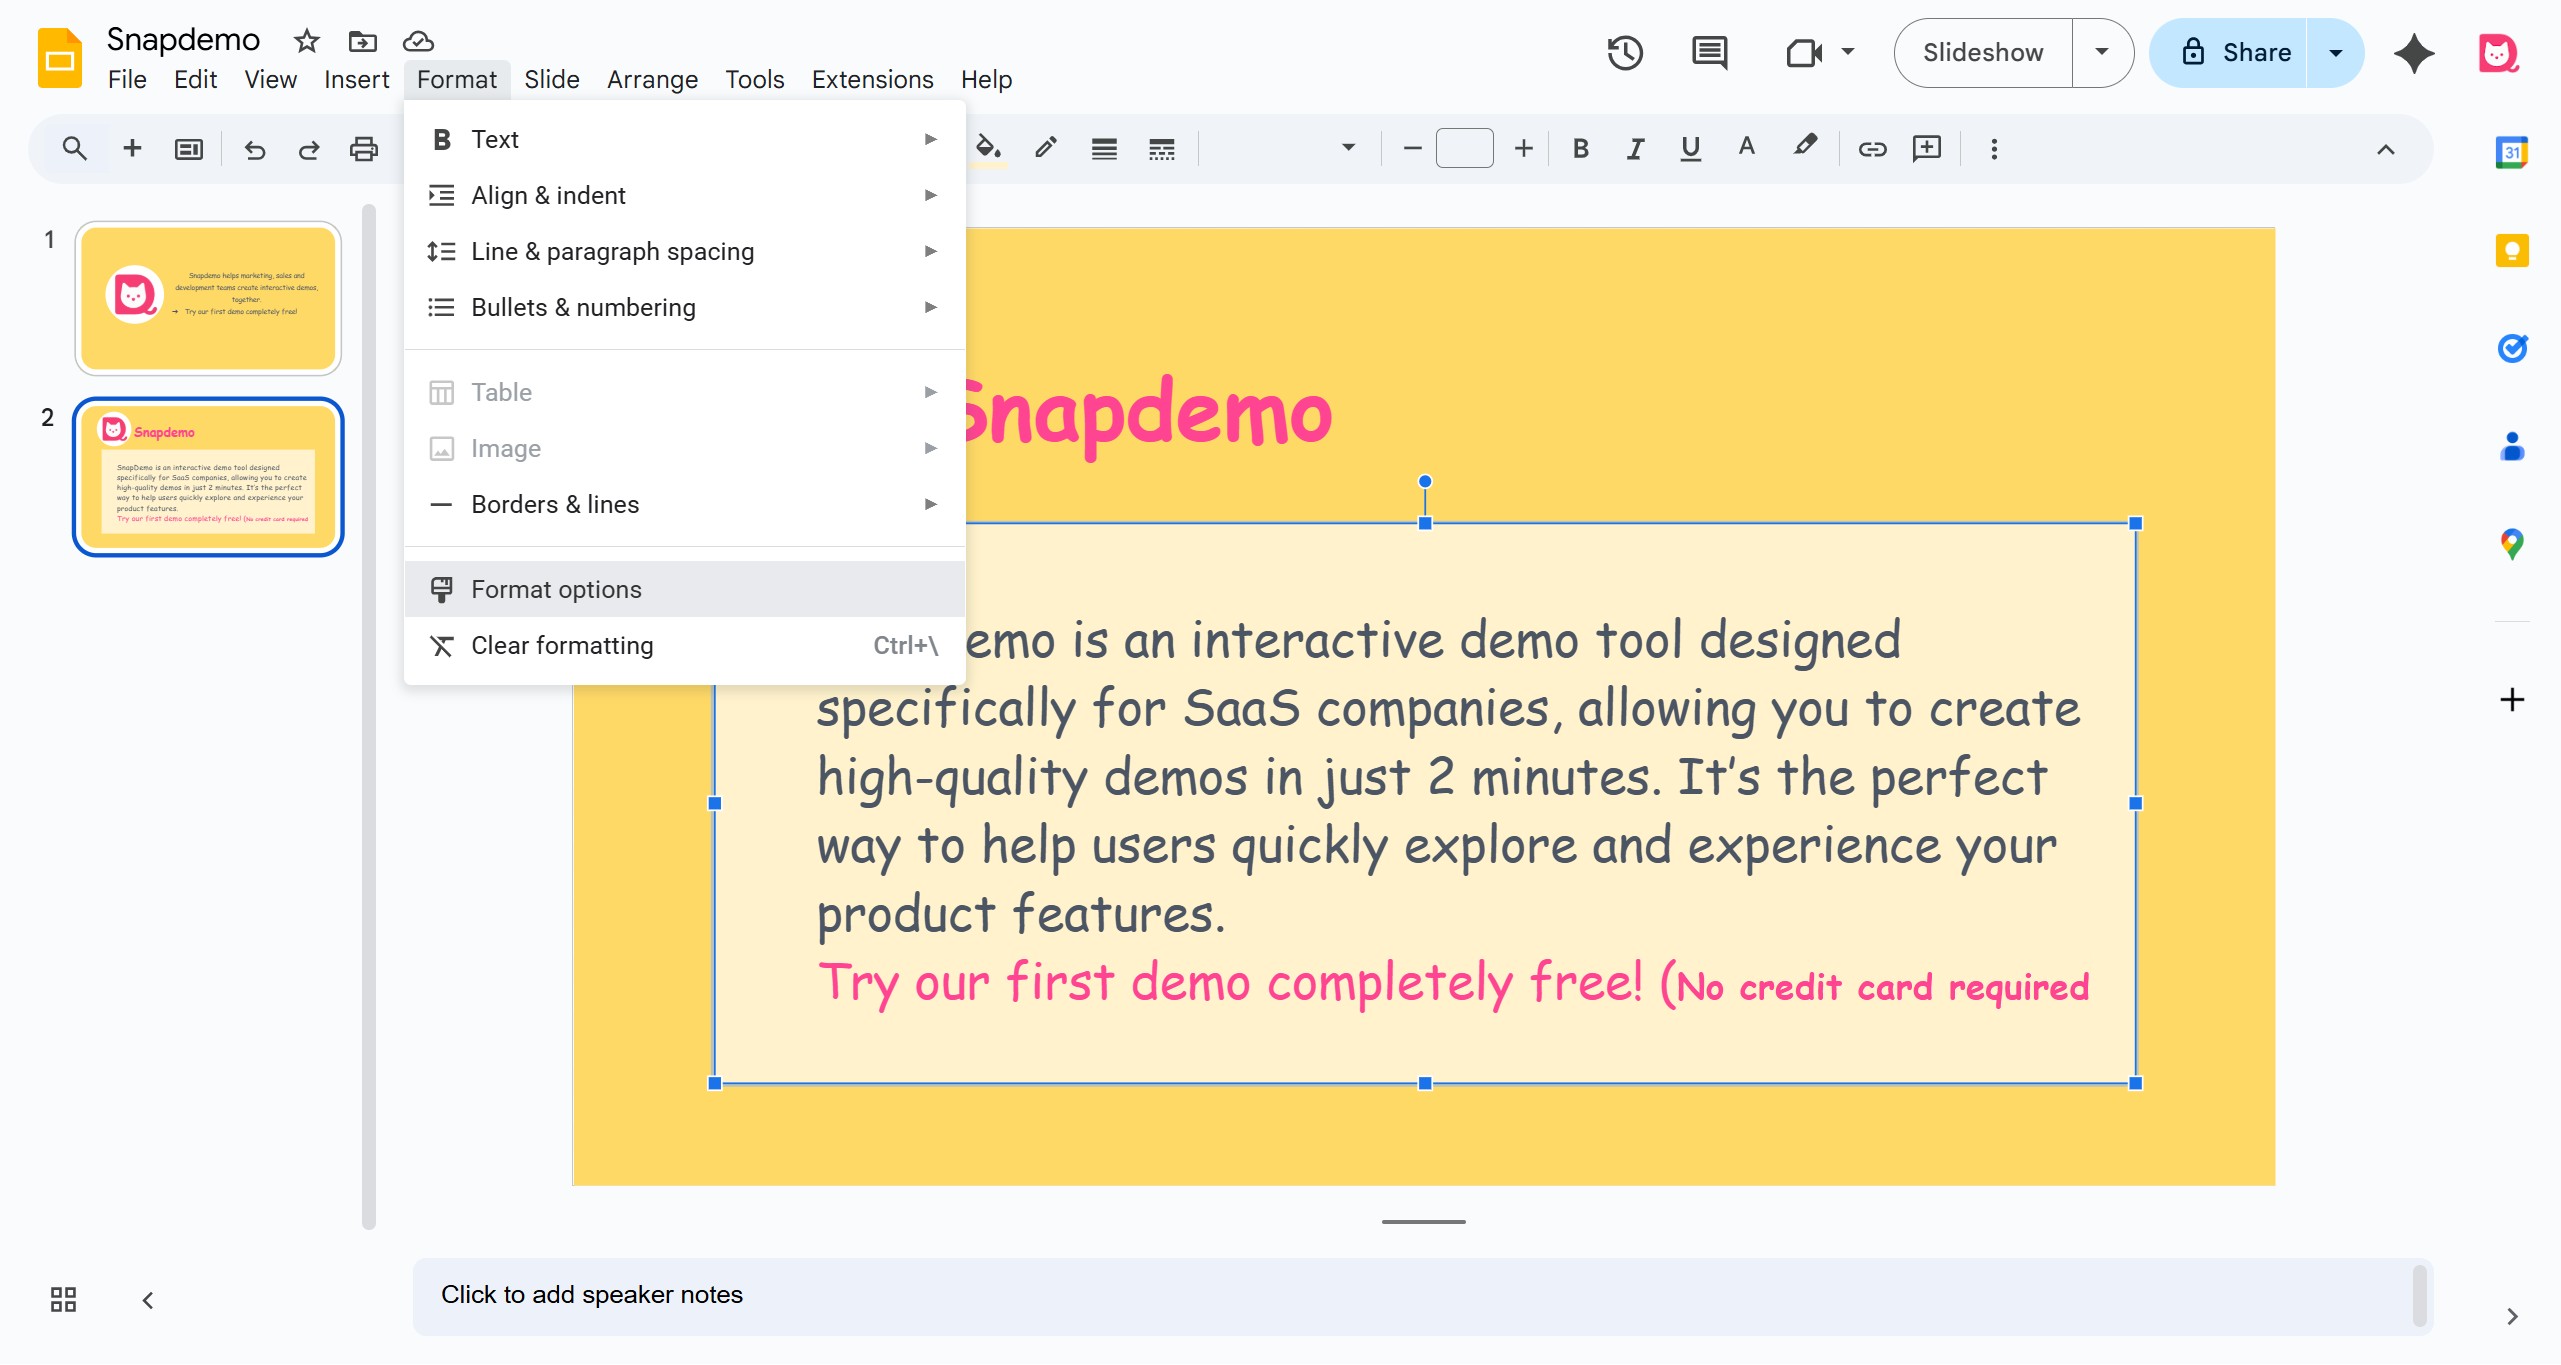Toggle italic formatting
Screen dimensions: 2561x1365
[1636, 149]
